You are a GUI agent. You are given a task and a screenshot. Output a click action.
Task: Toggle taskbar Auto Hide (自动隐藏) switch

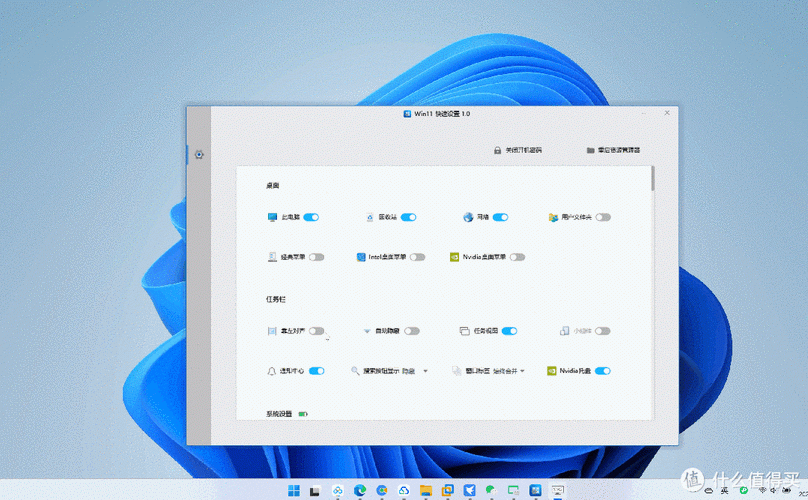pyautogui.click(x=411, y=331)
